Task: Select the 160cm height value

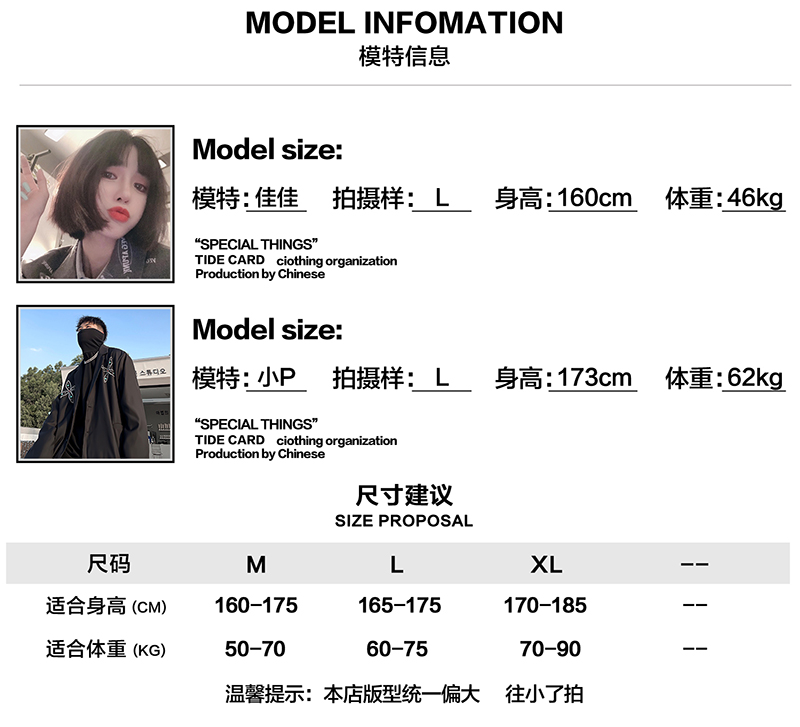Action: [595, 198]
